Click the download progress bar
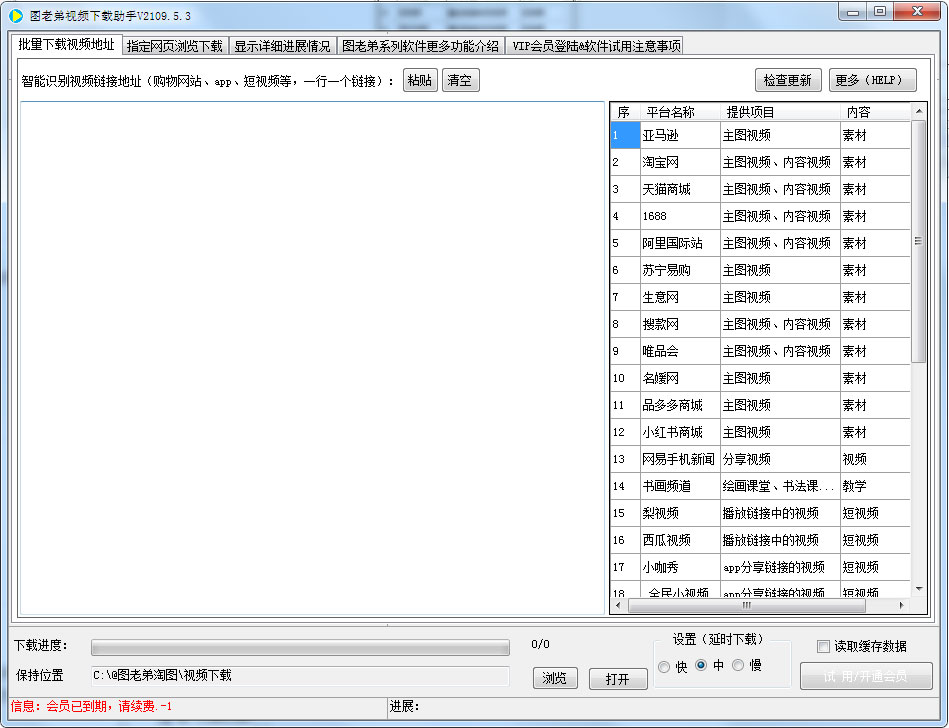Screen dimensions: 949x728 (300, 647)
